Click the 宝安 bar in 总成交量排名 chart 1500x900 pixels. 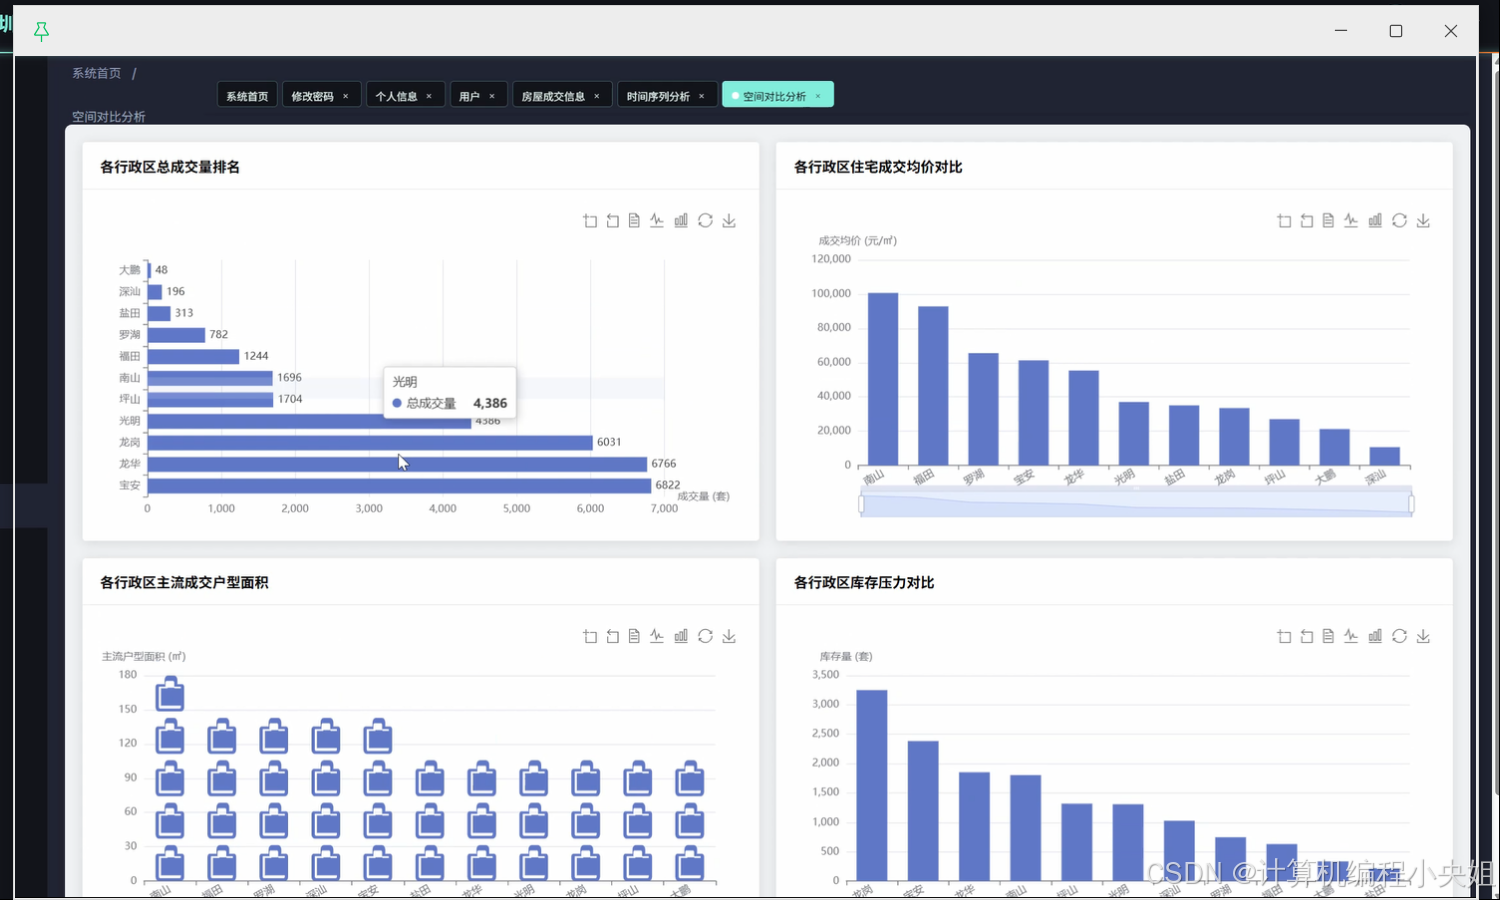(400, 485)
